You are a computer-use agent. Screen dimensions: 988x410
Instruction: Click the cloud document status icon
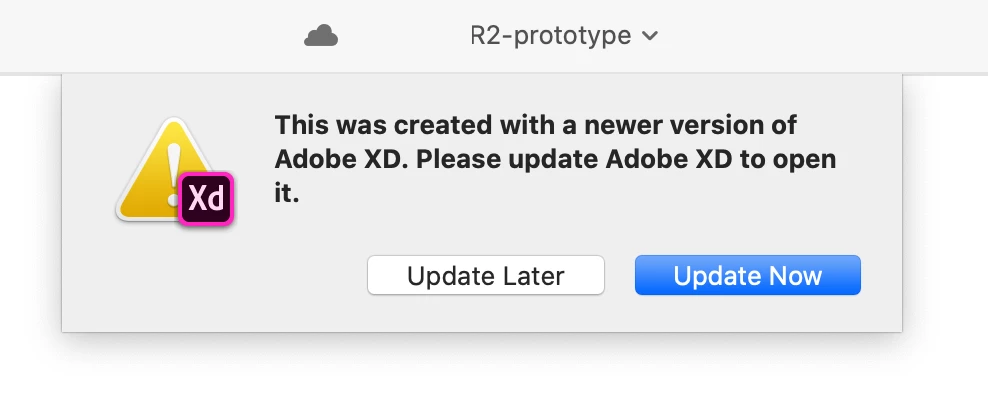321,37
